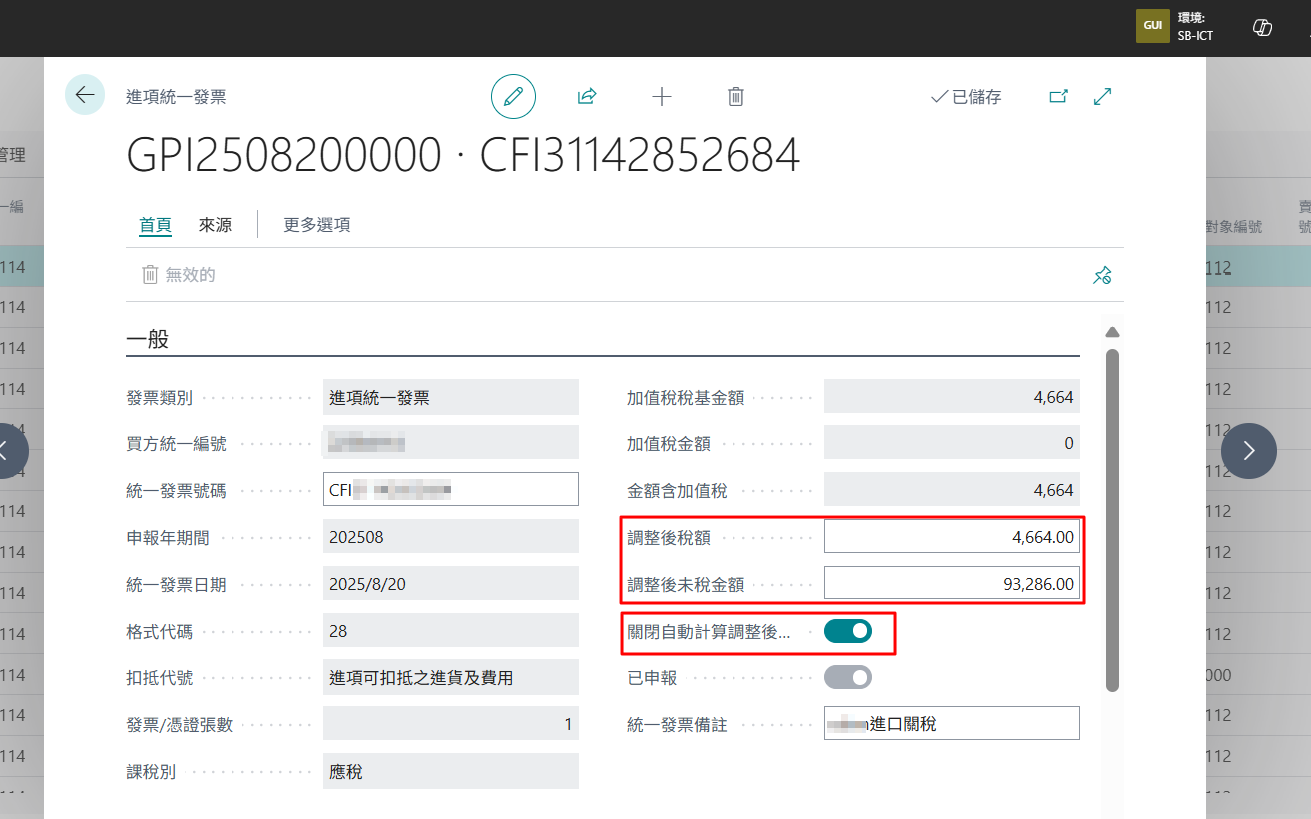This screenshot has width=1311, height=819.
Task: Switch to 來源 tab
Action: (215, 225)
